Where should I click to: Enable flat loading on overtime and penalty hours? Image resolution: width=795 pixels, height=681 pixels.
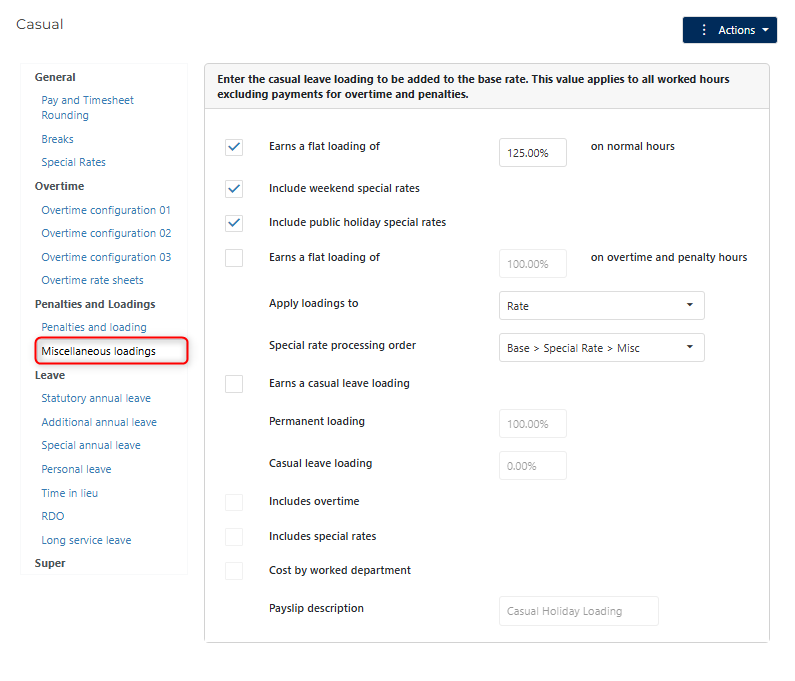coord(234,258)
